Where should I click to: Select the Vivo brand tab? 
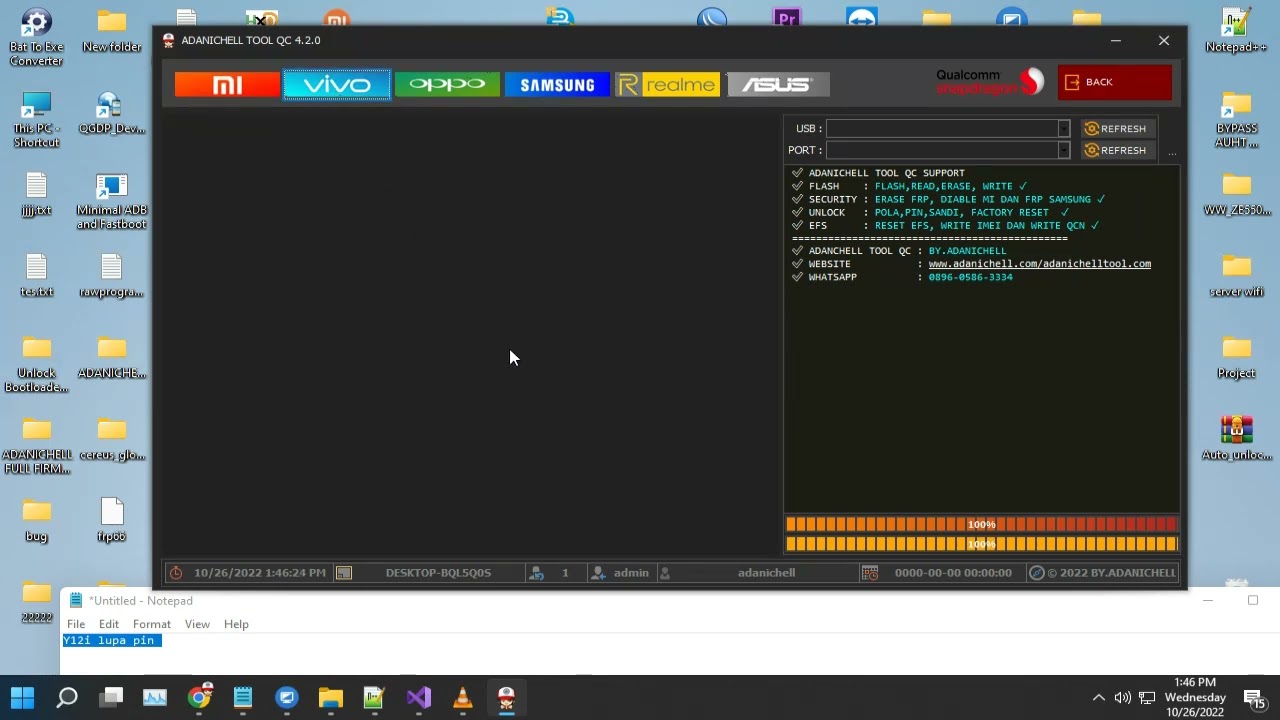click(337, 85)
